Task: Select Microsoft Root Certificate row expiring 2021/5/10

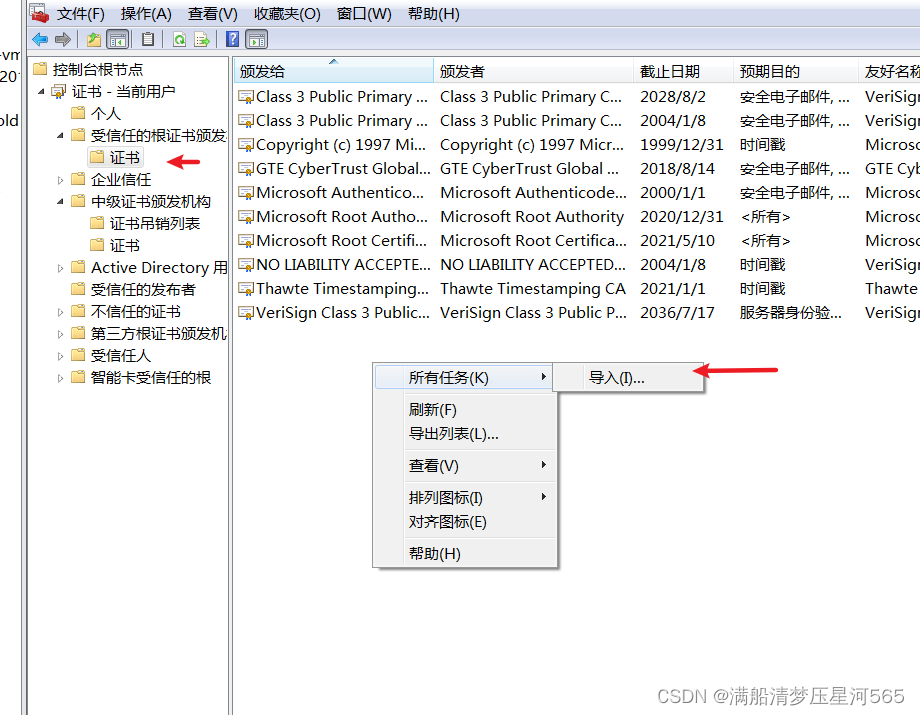Action: coord(577,241)
